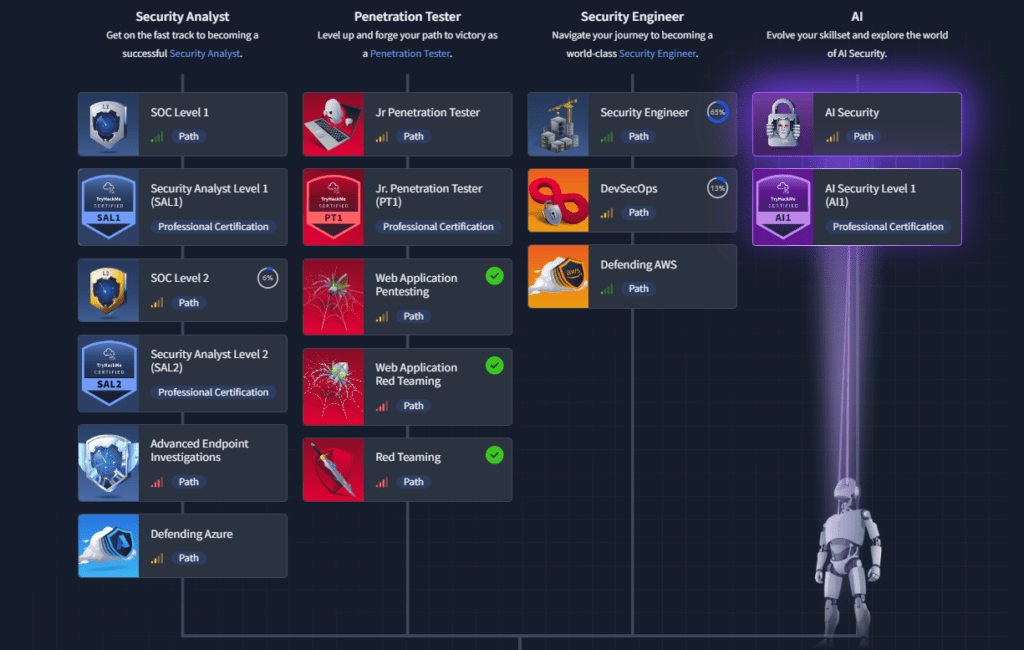The height and width of the screenshot is (650, 1024).
Task: Click the SAL2 certification badge icon
Action: tap(108, 373)
